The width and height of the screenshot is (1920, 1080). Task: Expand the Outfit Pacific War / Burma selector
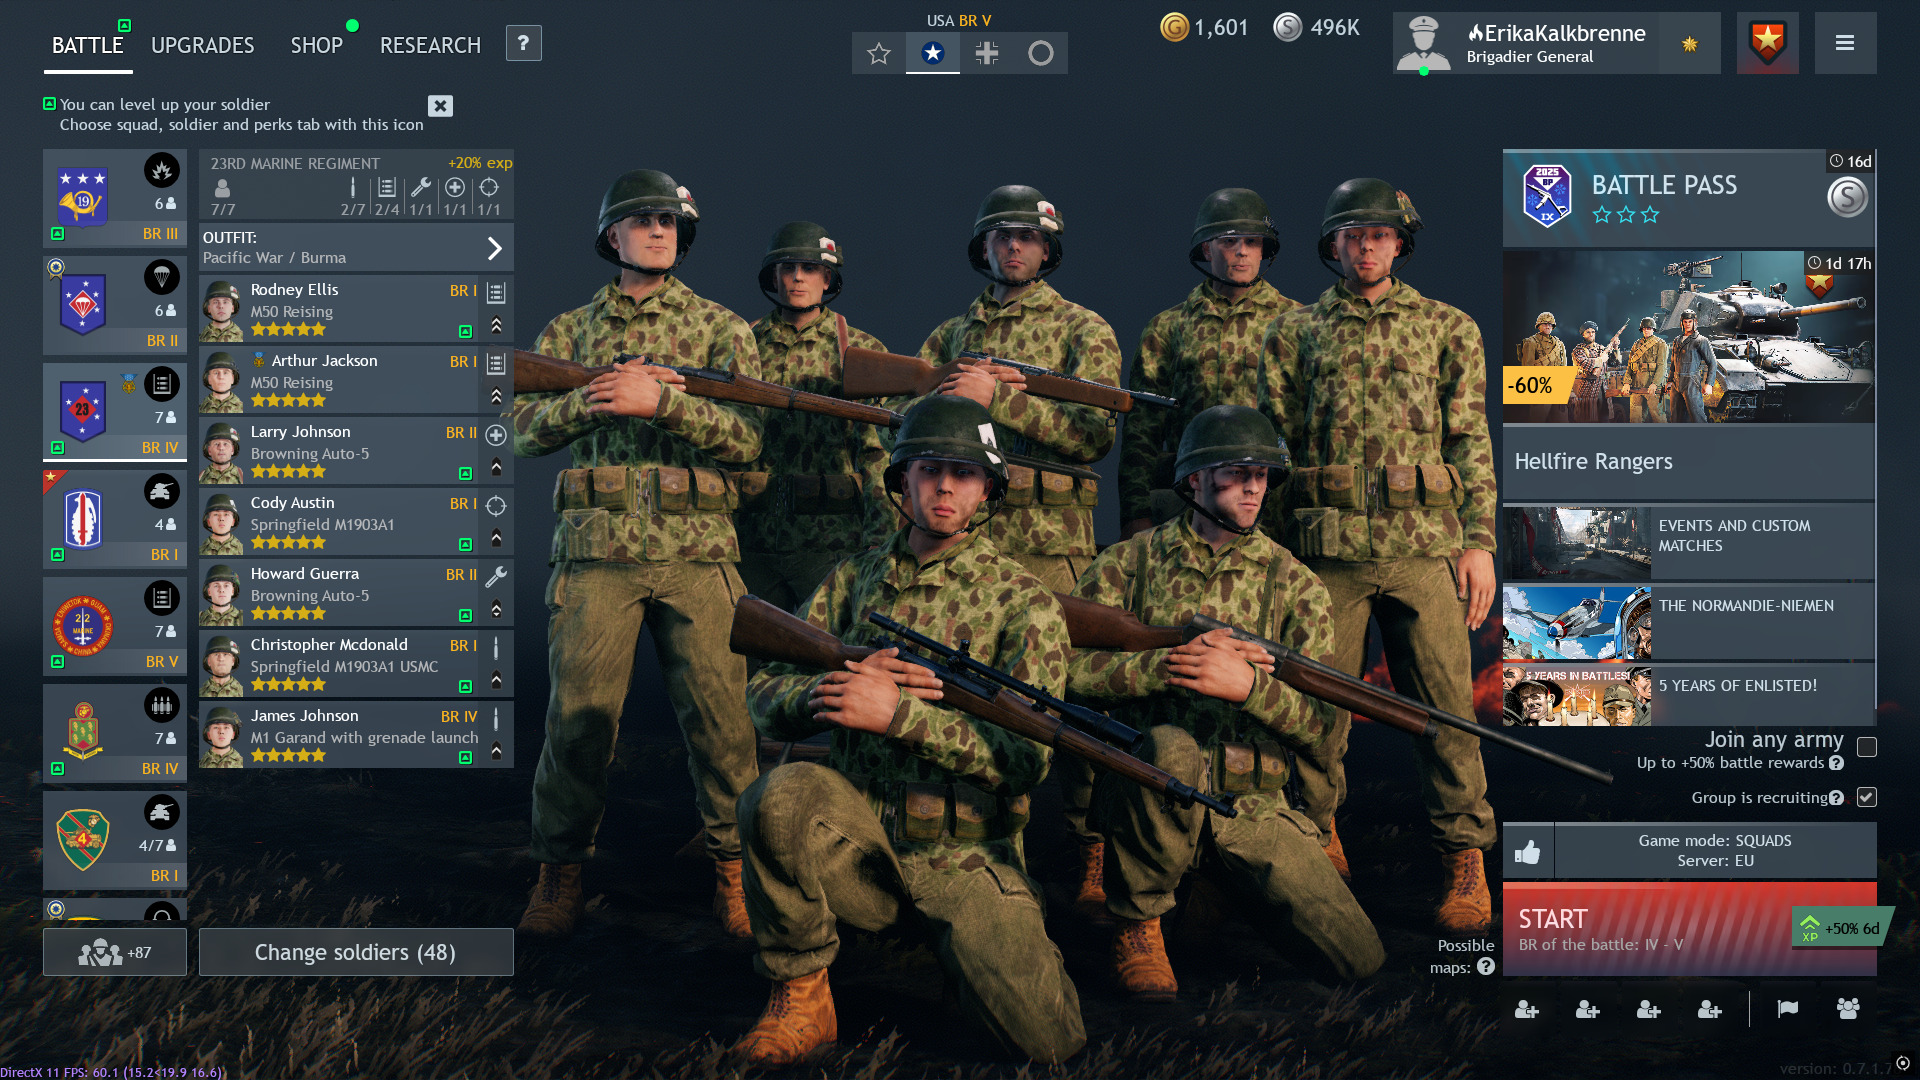(x=494, y=248)
